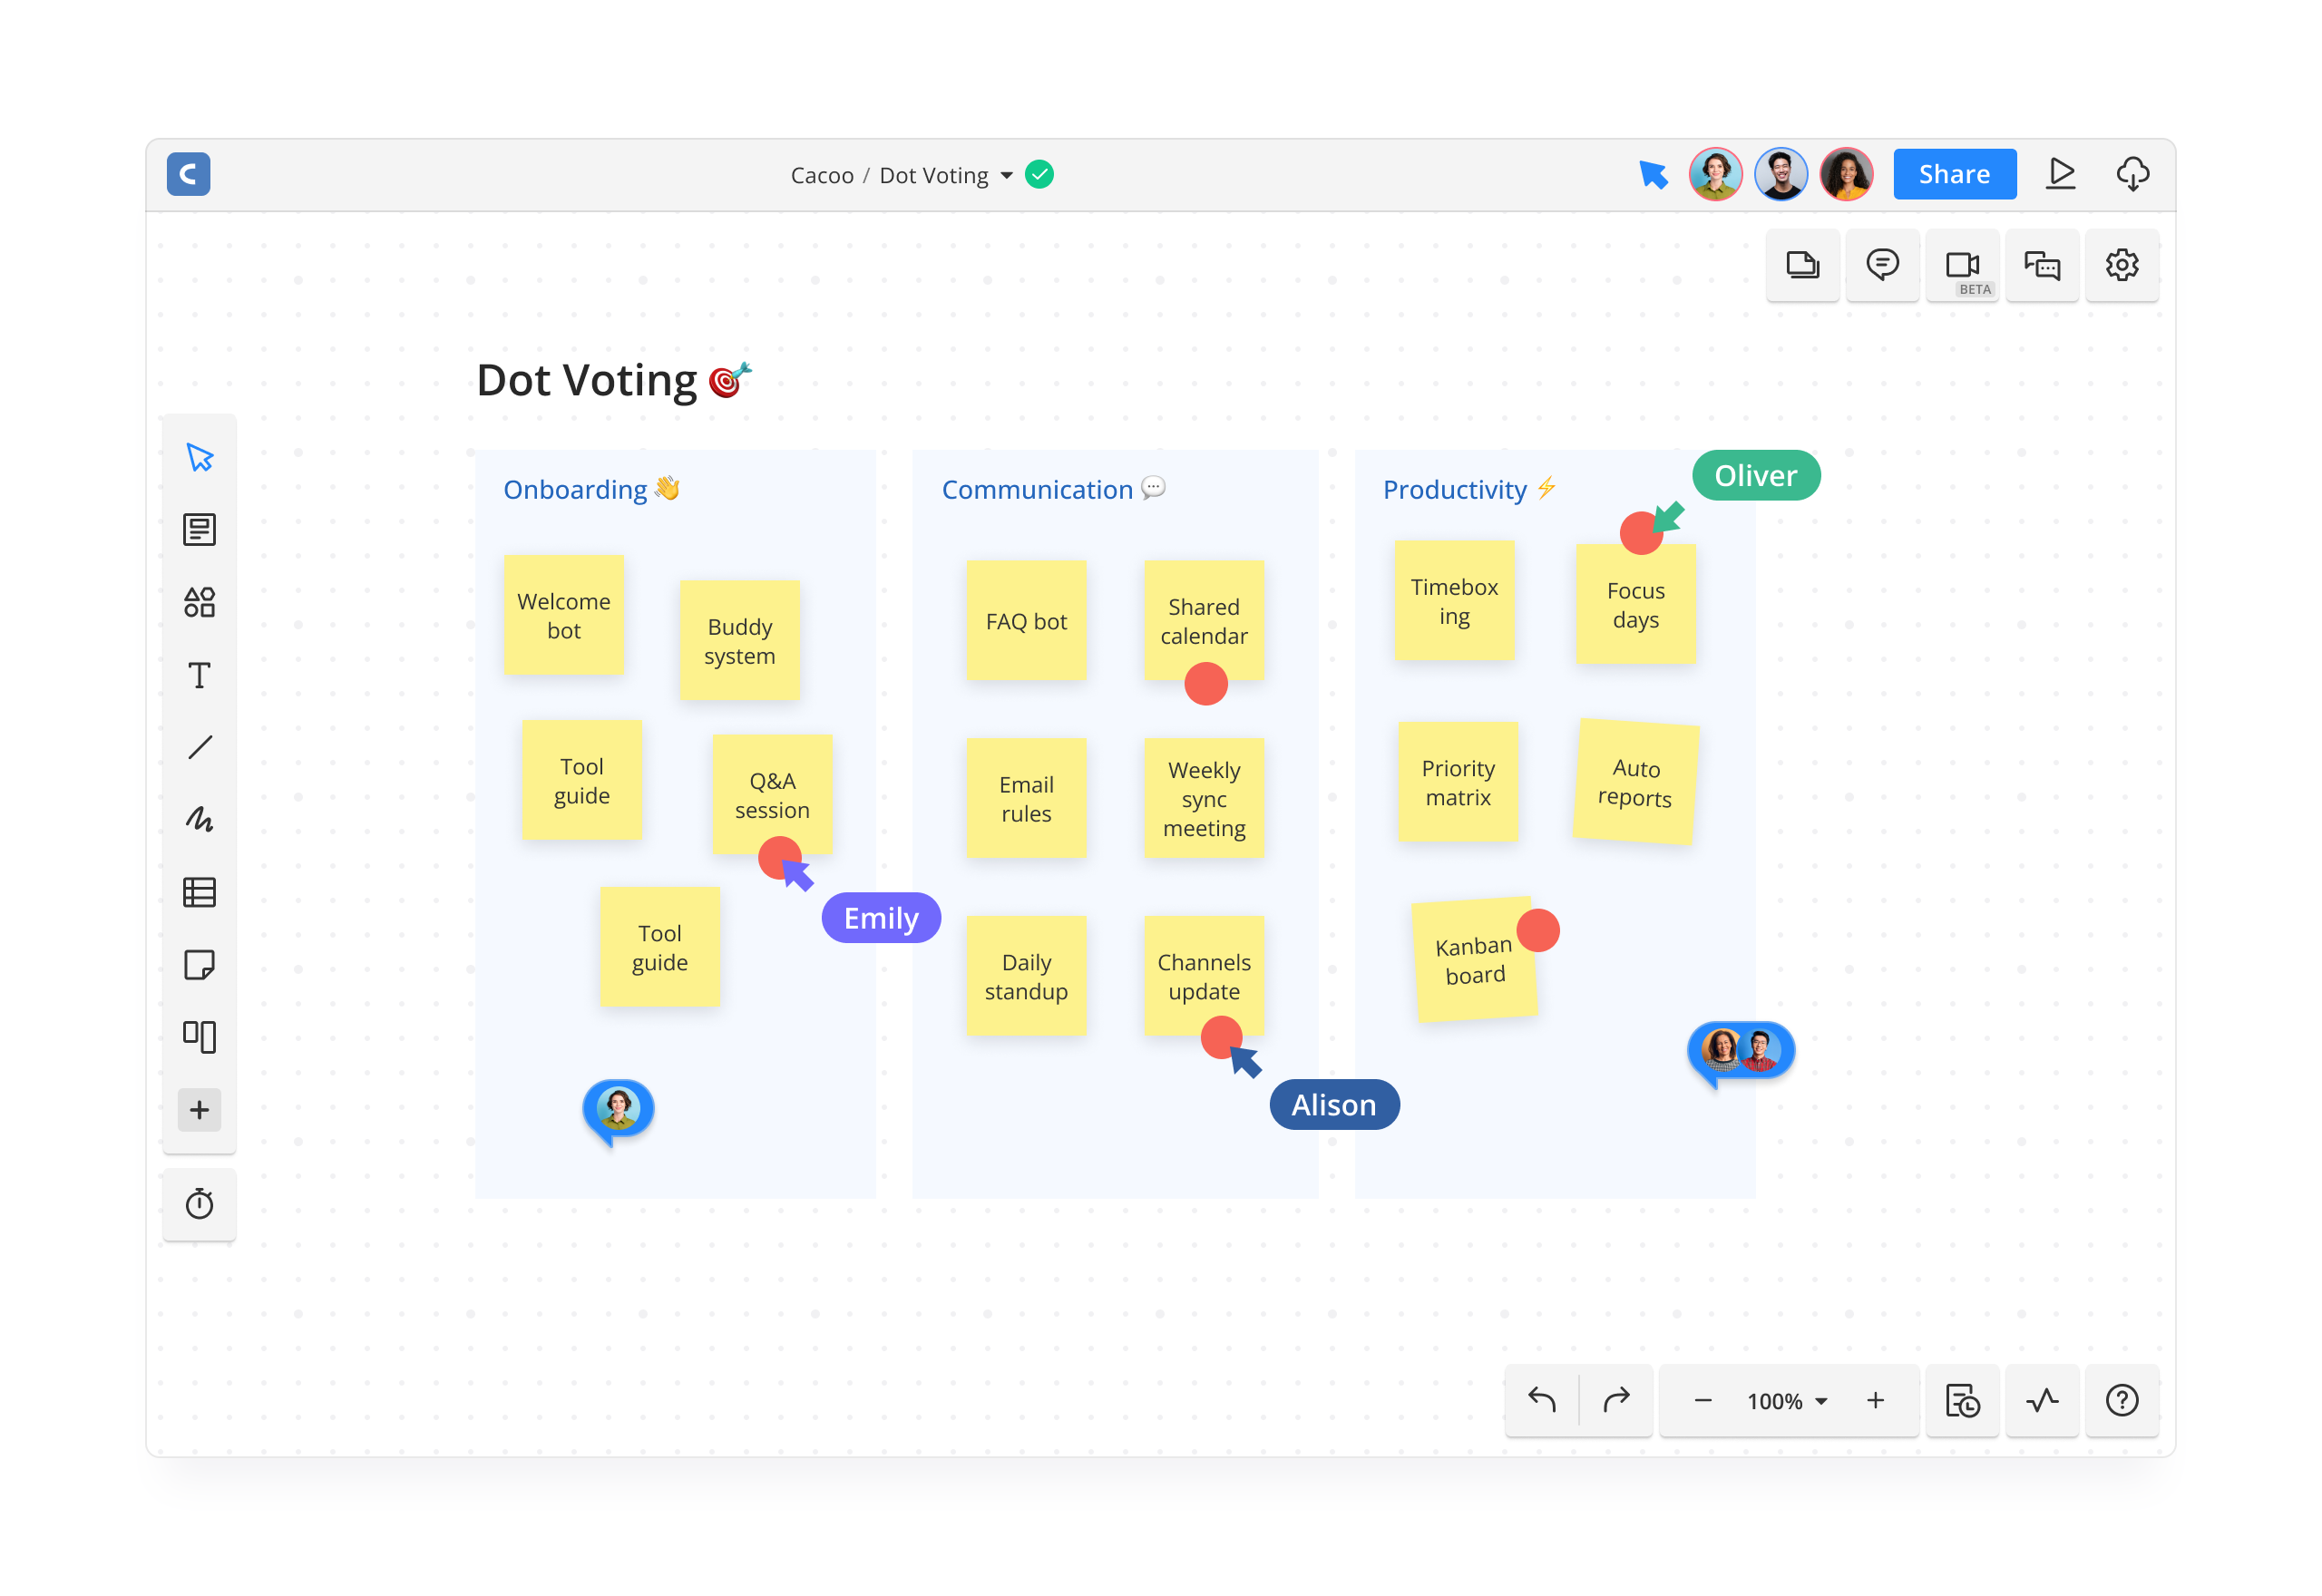
Task: Open the settings gear
Action: tap(2122, 265)
